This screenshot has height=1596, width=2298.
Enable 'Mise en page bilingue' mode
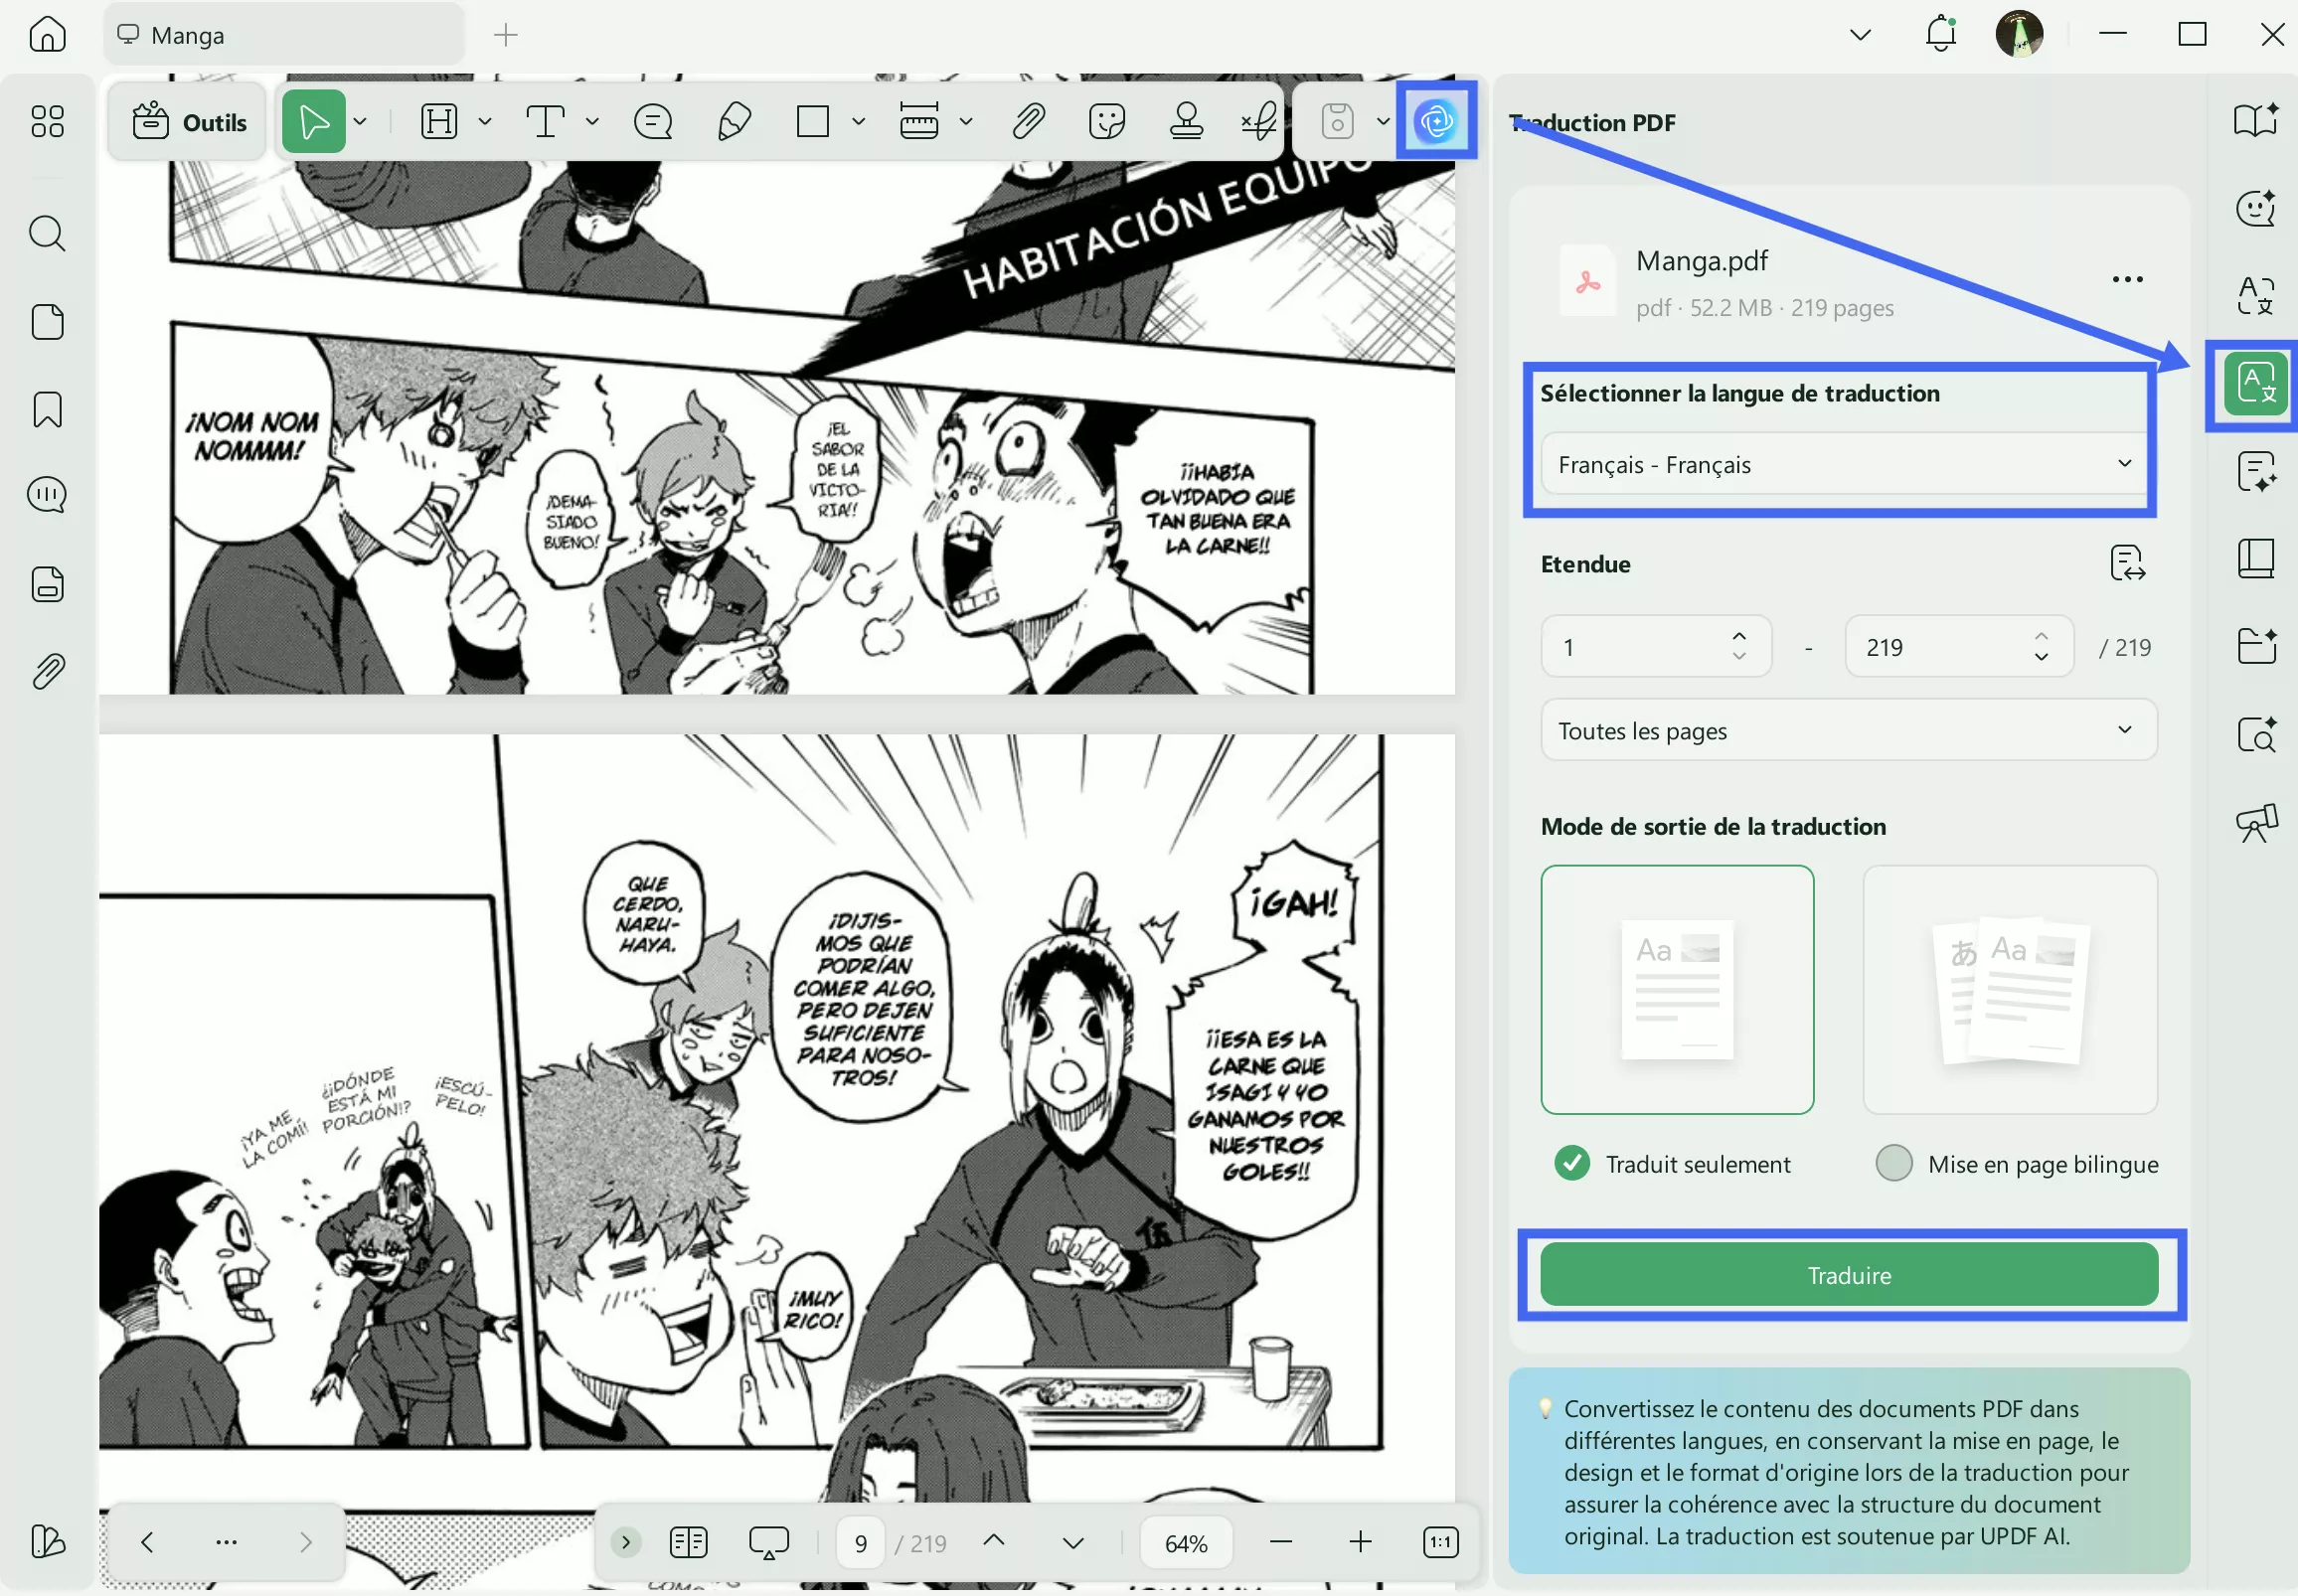click(1895, 1163)
